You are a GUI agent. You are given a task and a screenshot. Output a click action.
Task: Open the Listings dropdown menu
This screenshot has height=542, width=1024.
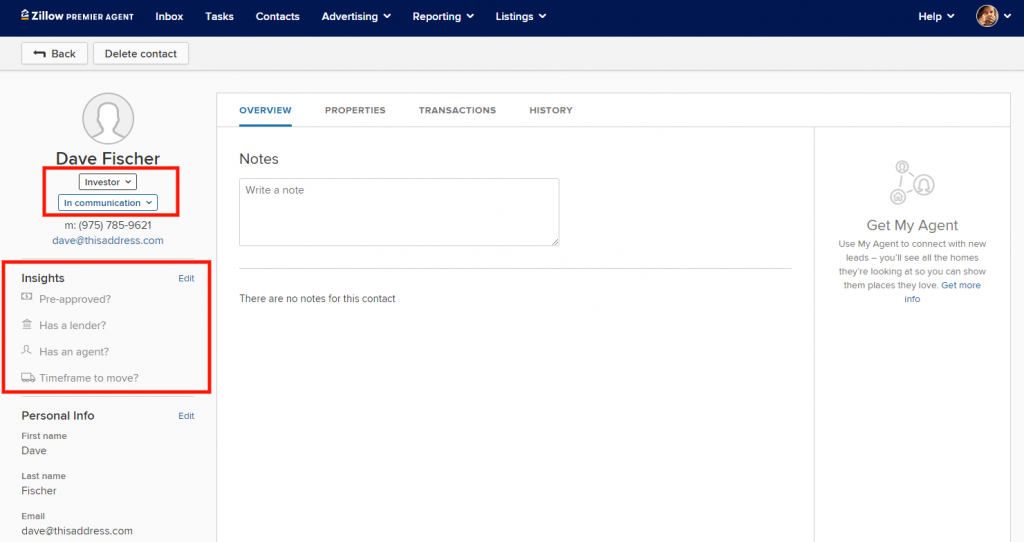click(x=520, y=16)
